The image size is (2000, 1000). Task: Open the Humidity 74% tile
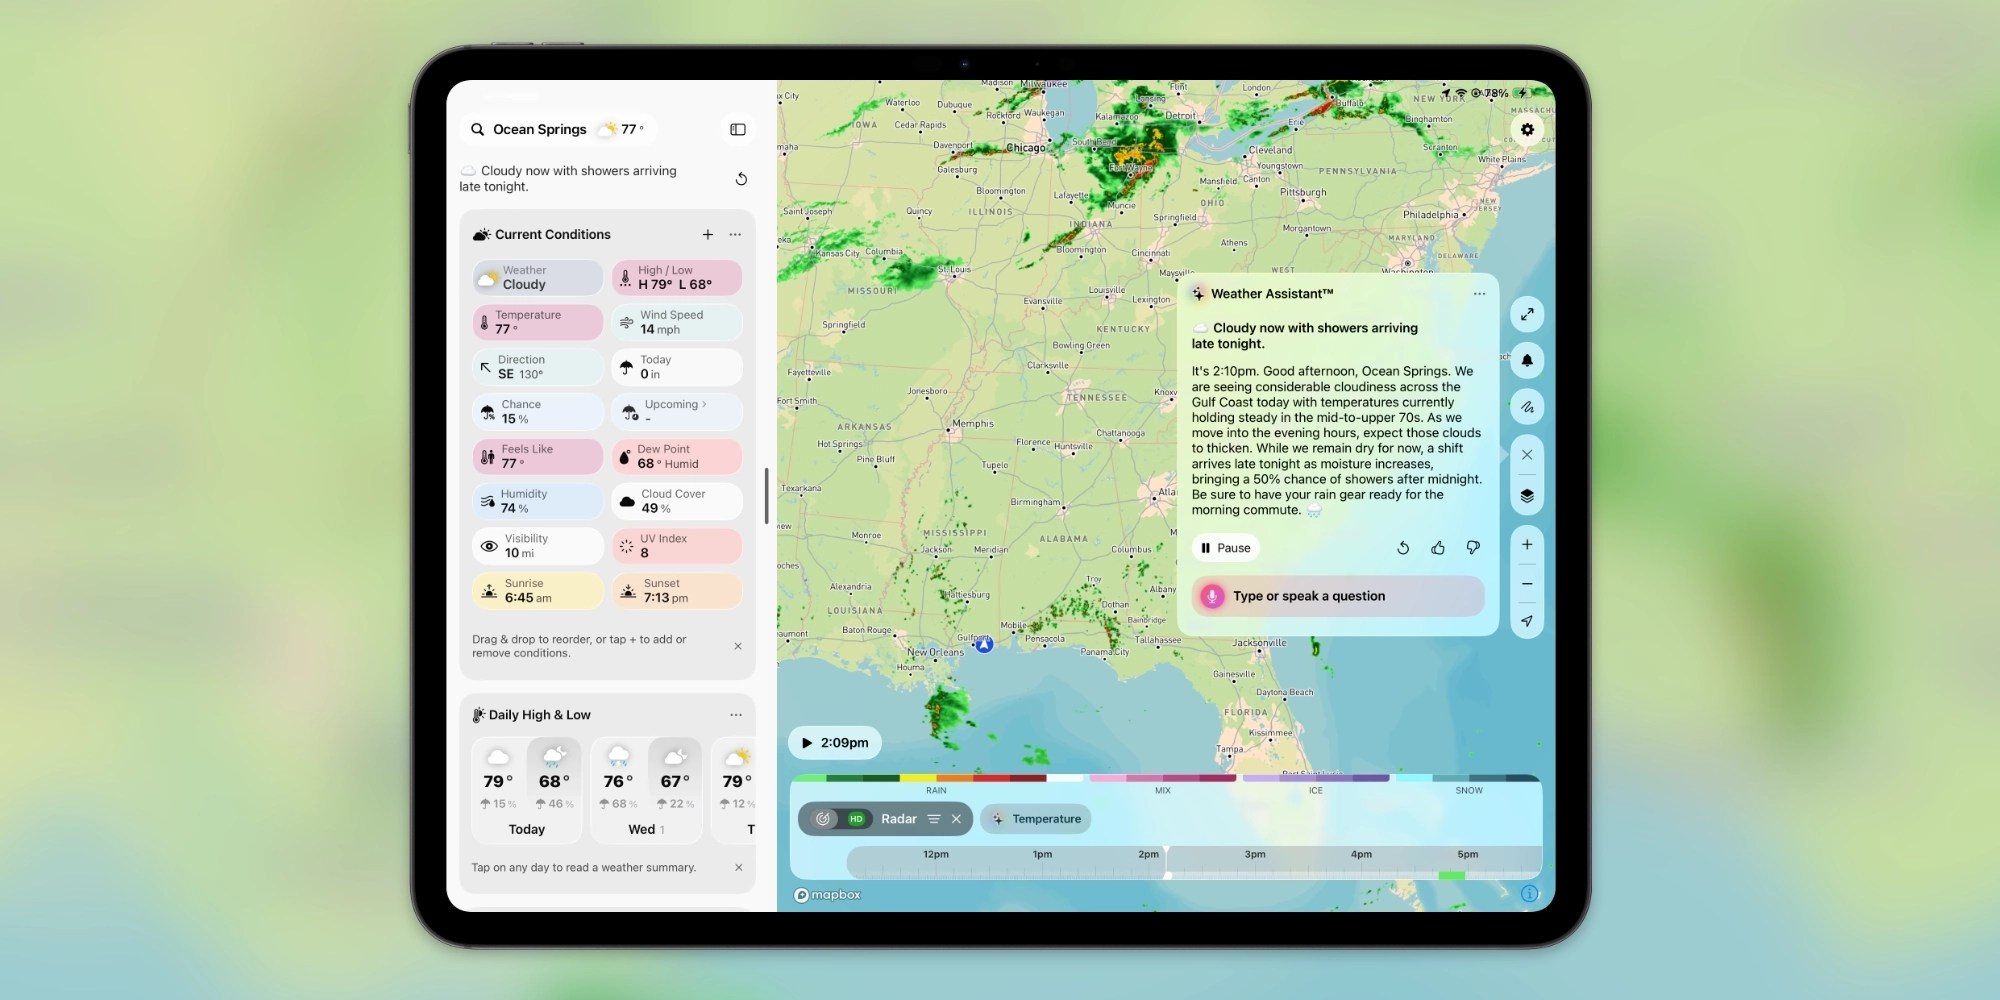pos(538,501)
